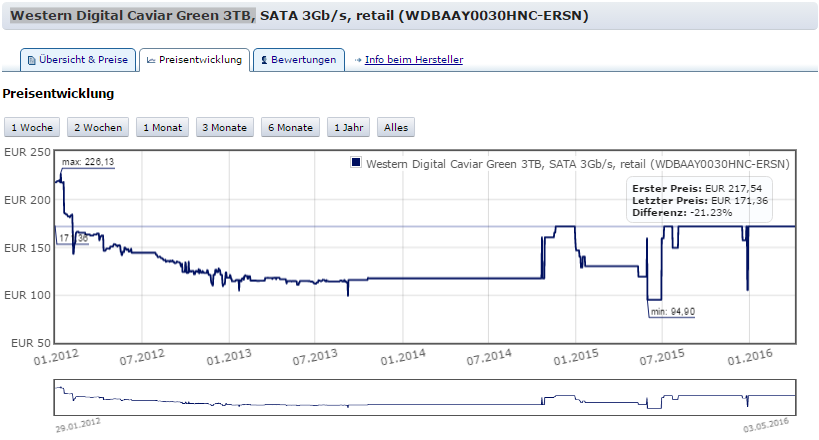Click the max: 226,13 chart label

click(88, 162)
